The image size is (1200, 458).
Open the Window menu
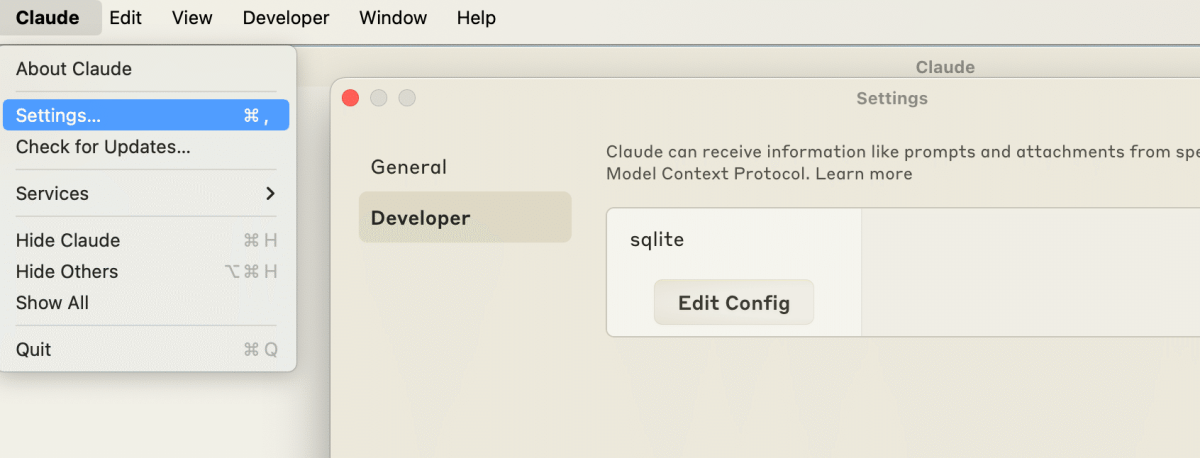pyautogui.click(x=393, y=18)
